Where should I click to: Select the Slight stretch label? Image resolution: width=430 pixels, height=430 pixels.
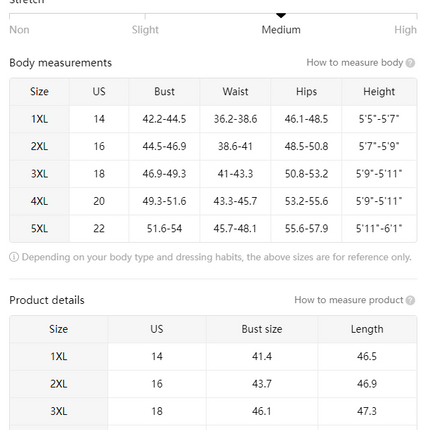(x=145, y=30)
